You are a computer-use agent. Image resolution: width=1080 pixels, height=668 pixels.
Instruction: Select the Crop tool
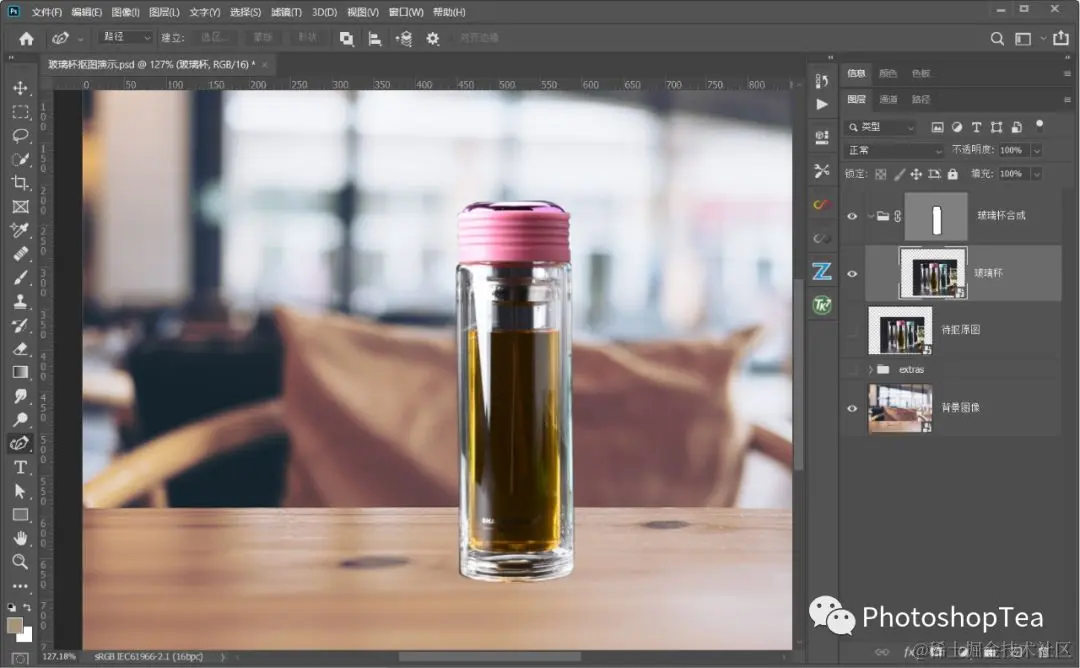point(20,182)
